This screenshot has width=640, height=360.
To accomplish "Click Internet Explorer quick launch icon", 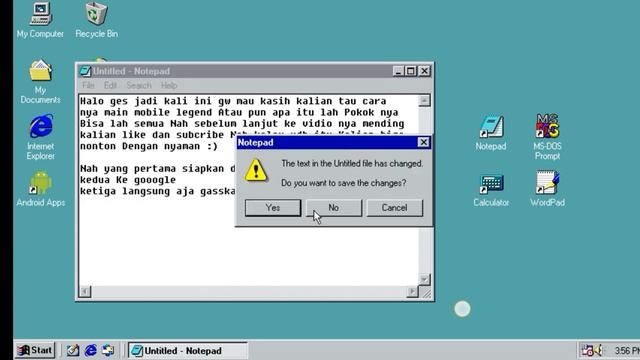I will point(91,350).
